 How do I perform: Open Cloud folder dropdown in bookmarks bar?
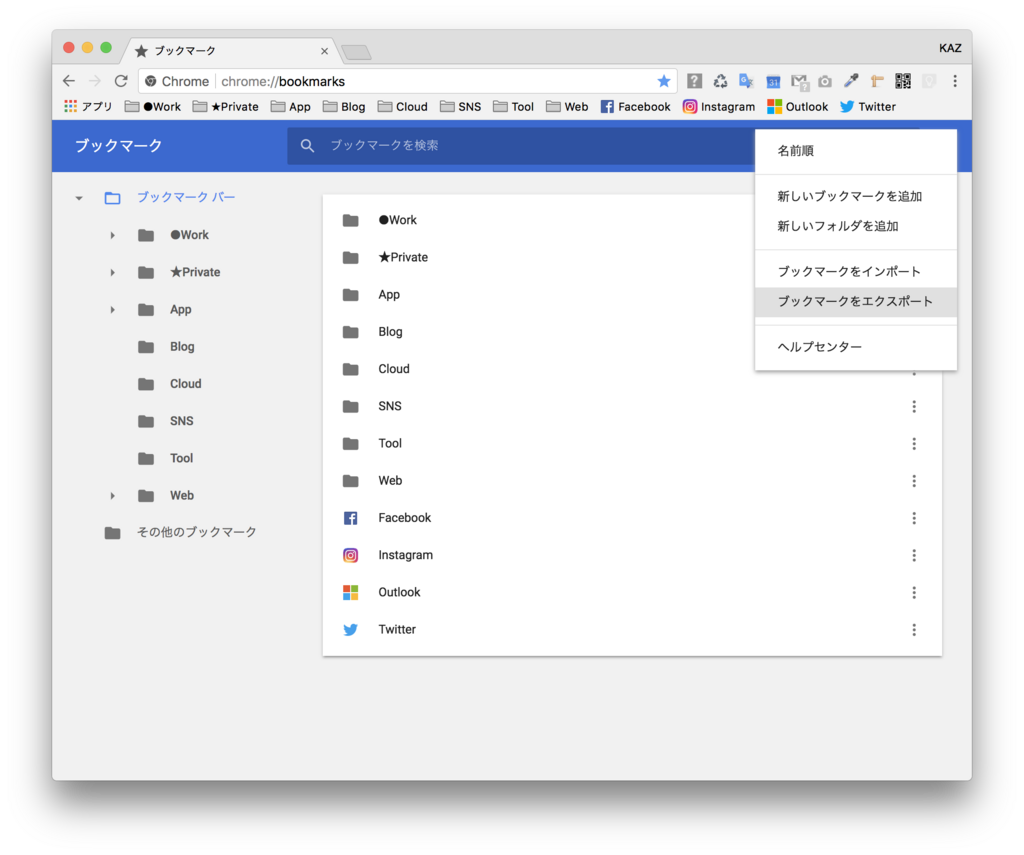click(402, 106)
